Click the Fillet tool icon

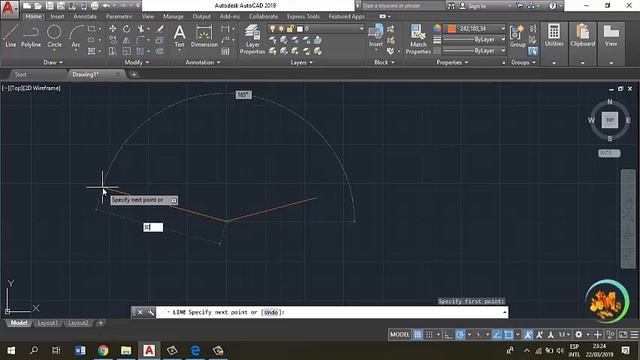point(140,40)
